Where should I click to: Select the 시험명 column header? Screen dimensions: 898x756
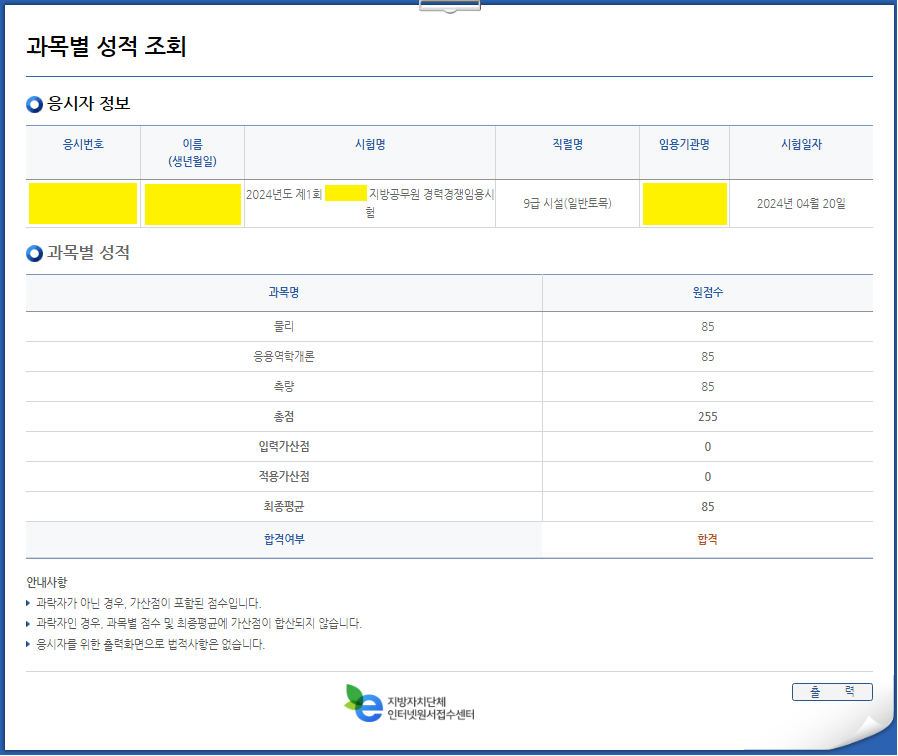[x=370, y=145]
